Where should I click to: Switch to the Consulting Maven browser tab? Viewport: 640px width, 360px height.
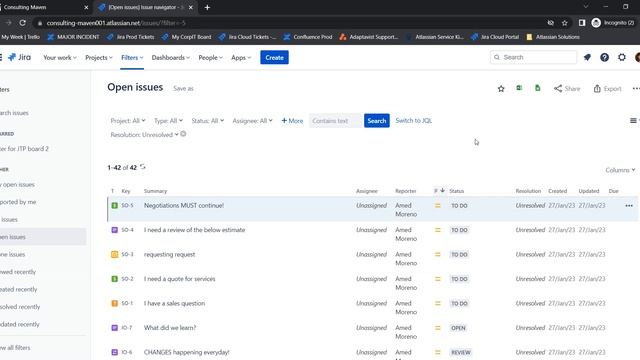tap(43, 7)
